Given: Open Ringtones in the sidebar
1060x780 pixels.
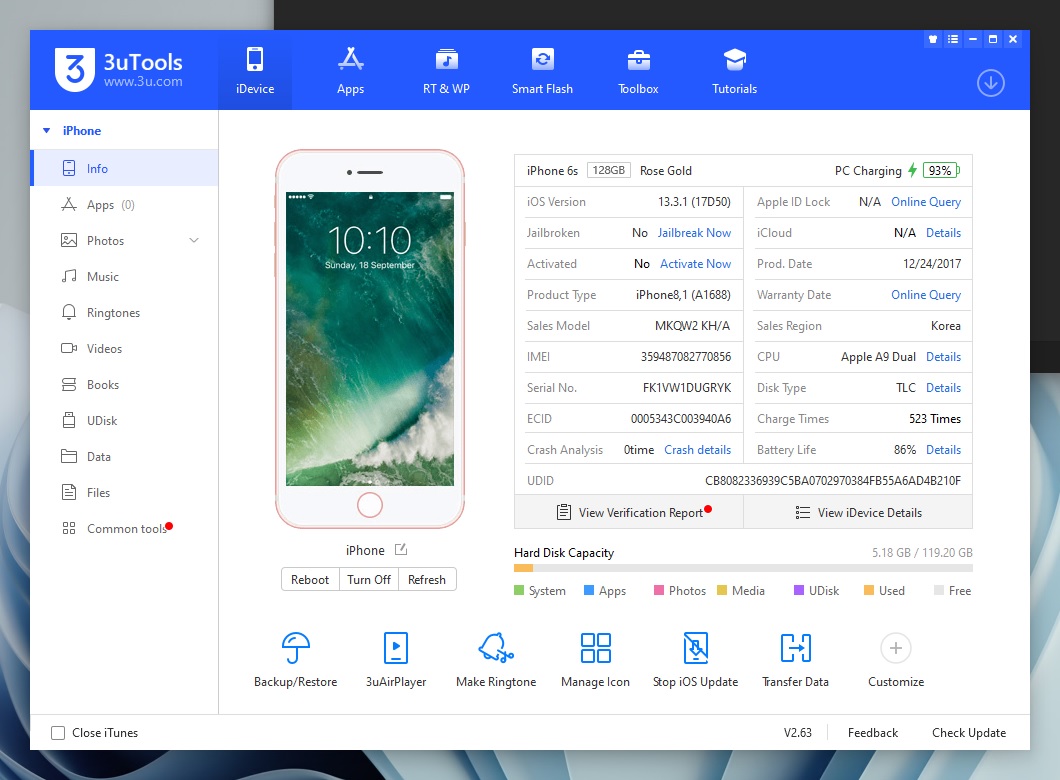Looking at the screenshot, I should 124,312.
